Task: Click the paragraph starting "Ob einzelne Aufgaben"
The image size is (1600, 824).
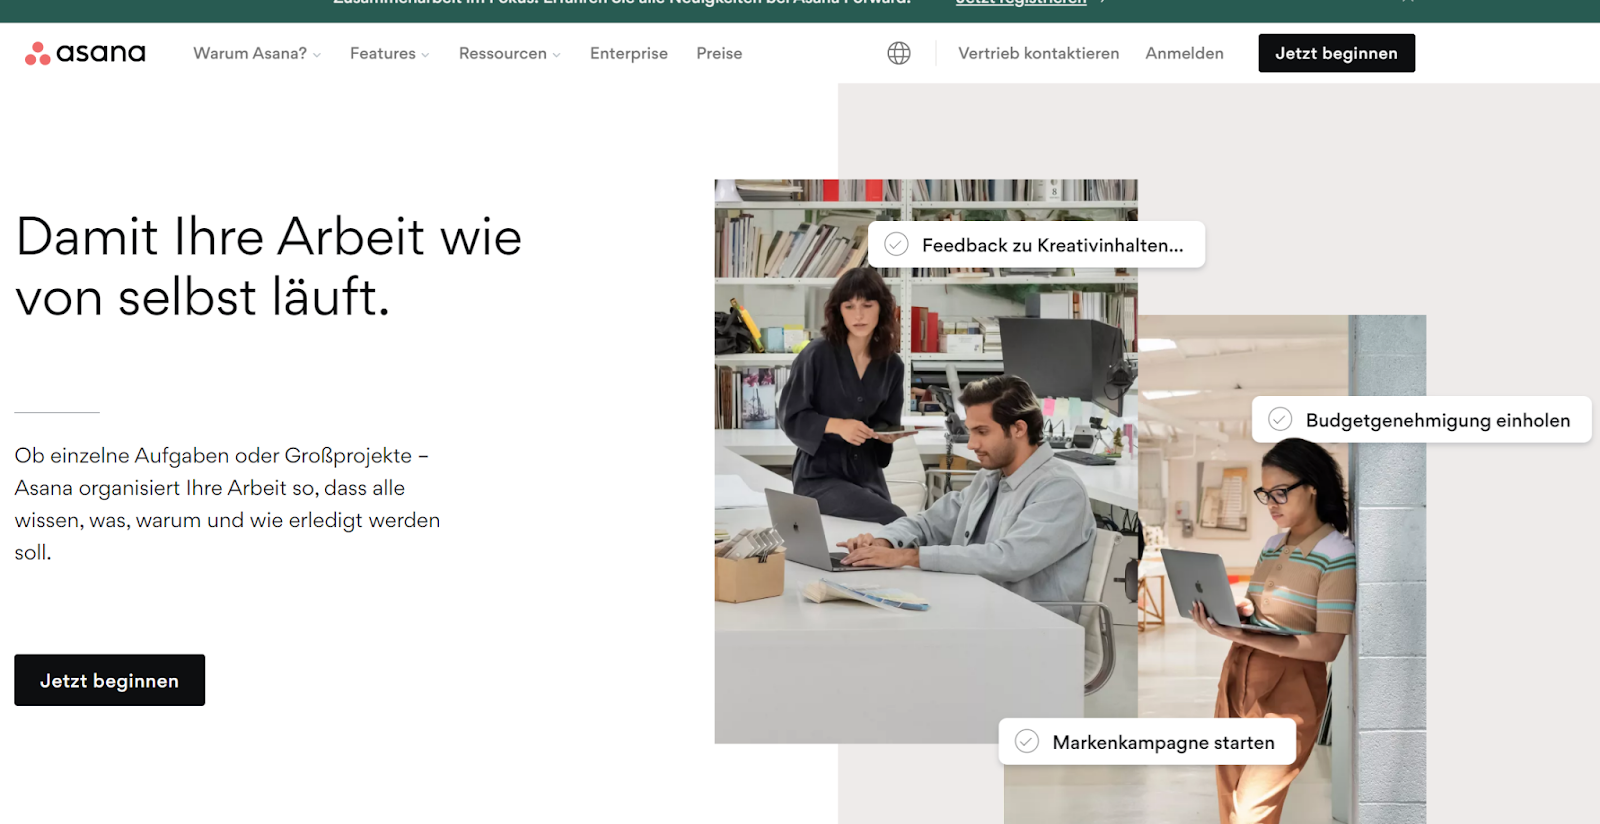Action: pyautogui.click(x=227, y=503)
